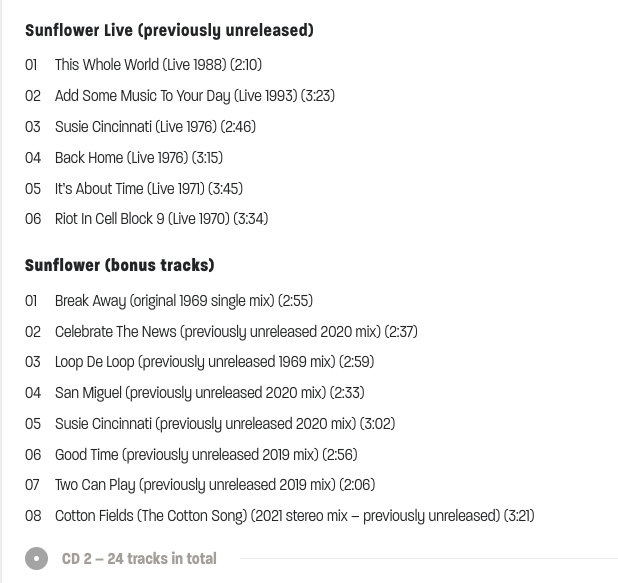618x583 pixels.
Task: Select Break Away original 1969 single mix
Action: click(184, 301)
